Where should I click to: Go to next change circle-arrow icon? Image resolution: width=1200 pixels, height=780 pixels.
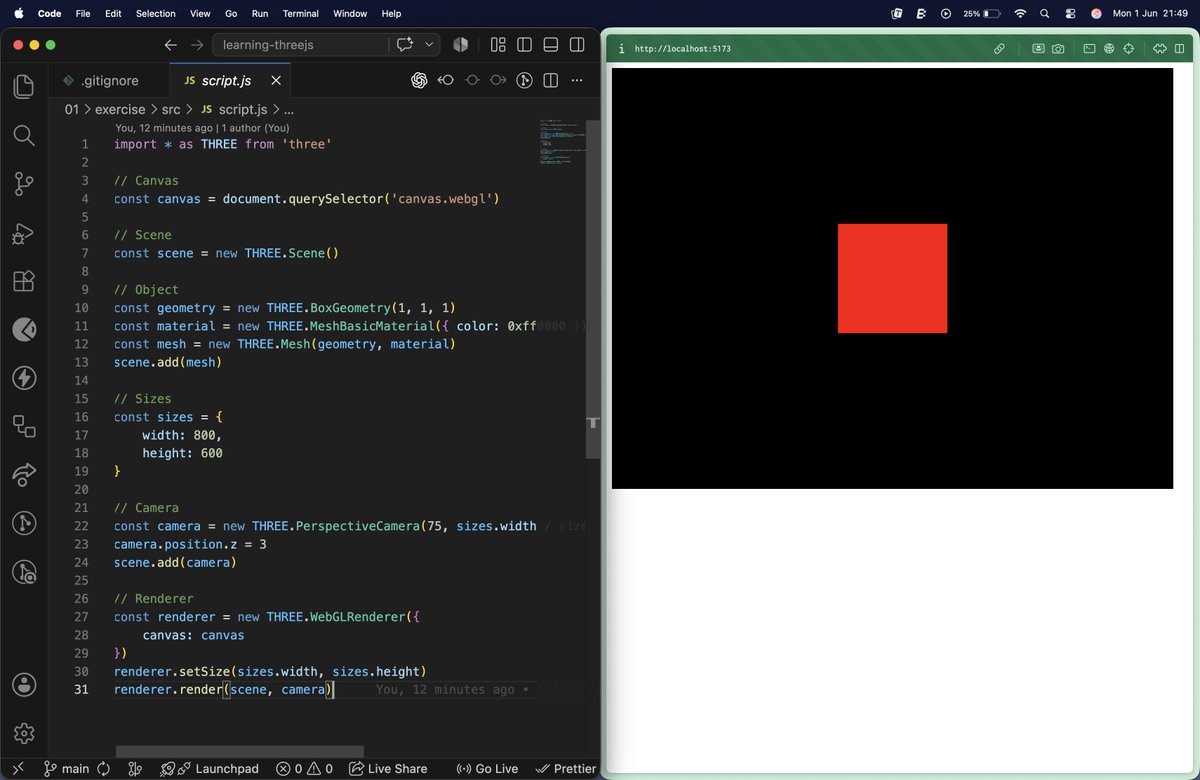pyautogui.click(x=498, y=81)
